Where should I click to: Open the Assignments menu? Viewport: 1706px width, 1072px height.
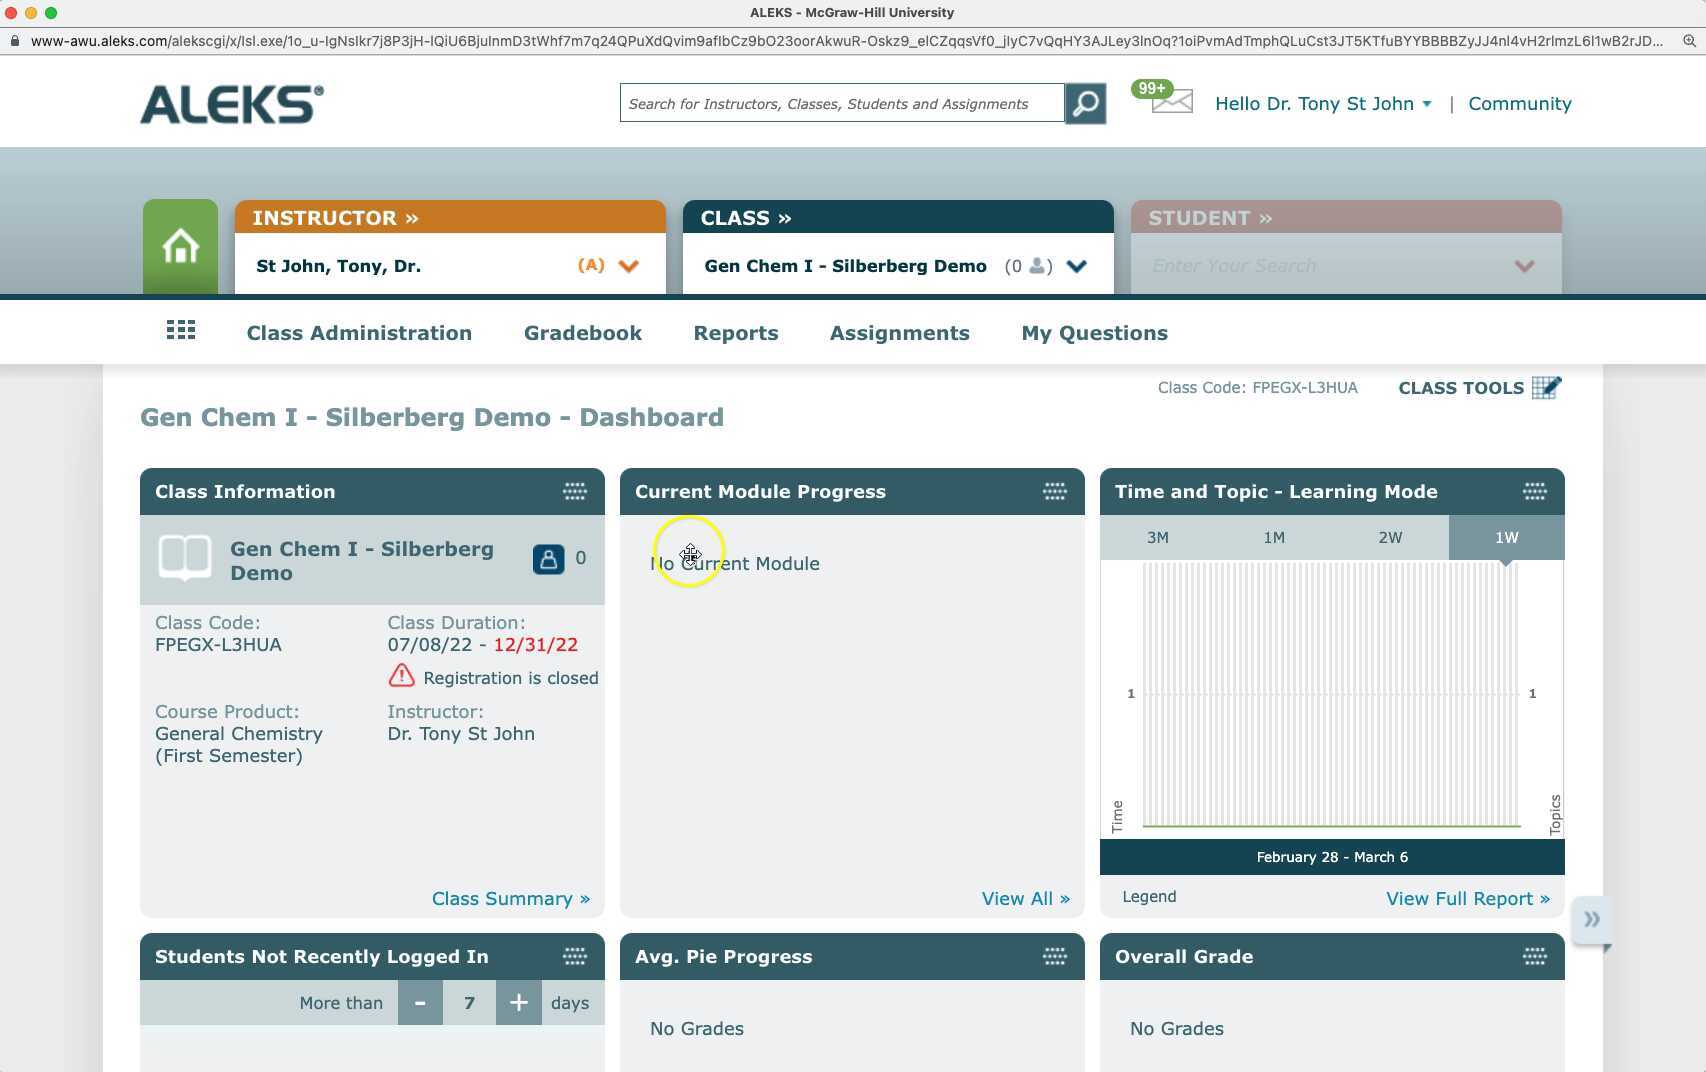click(x=898, y=332)
